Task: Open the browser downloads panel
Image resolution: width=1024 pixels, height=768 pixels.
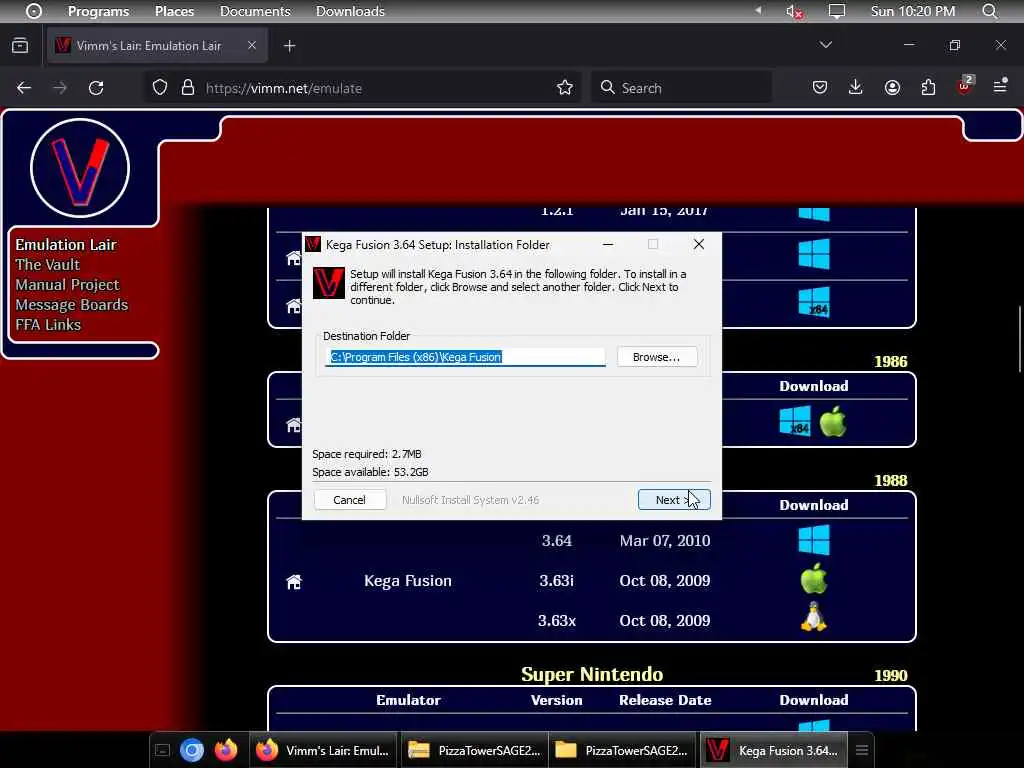Action: (x=856, y=88)
